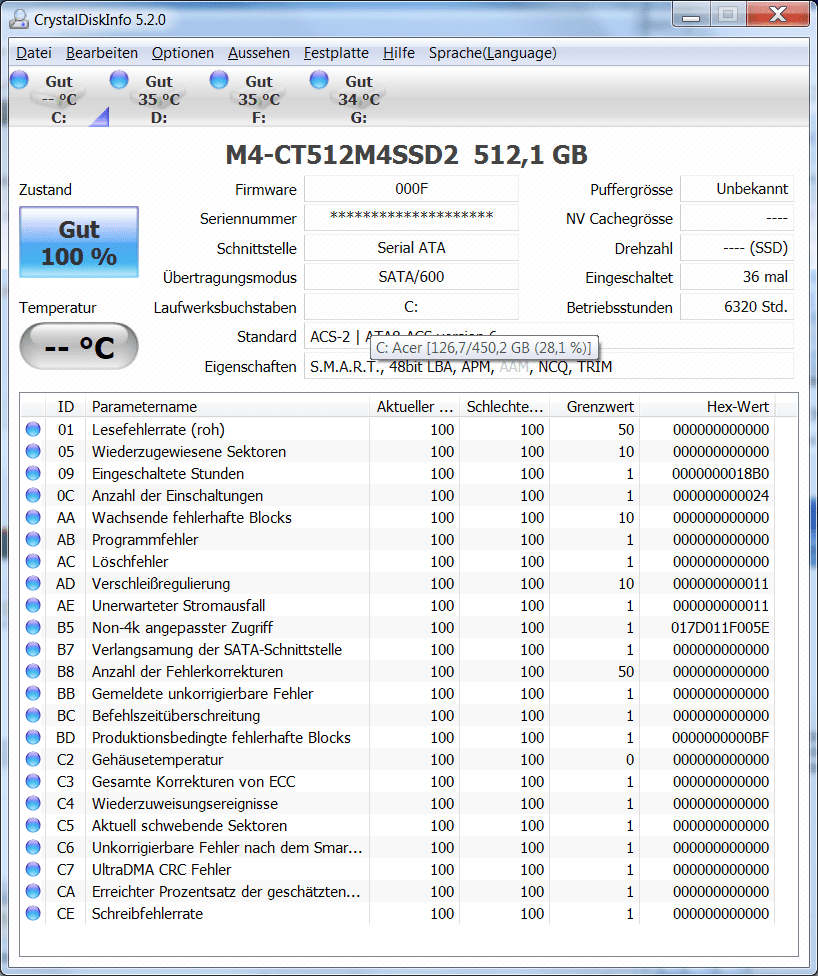
Task: Click status orb for Löschfehler row
Action: (x=33, y=561)
